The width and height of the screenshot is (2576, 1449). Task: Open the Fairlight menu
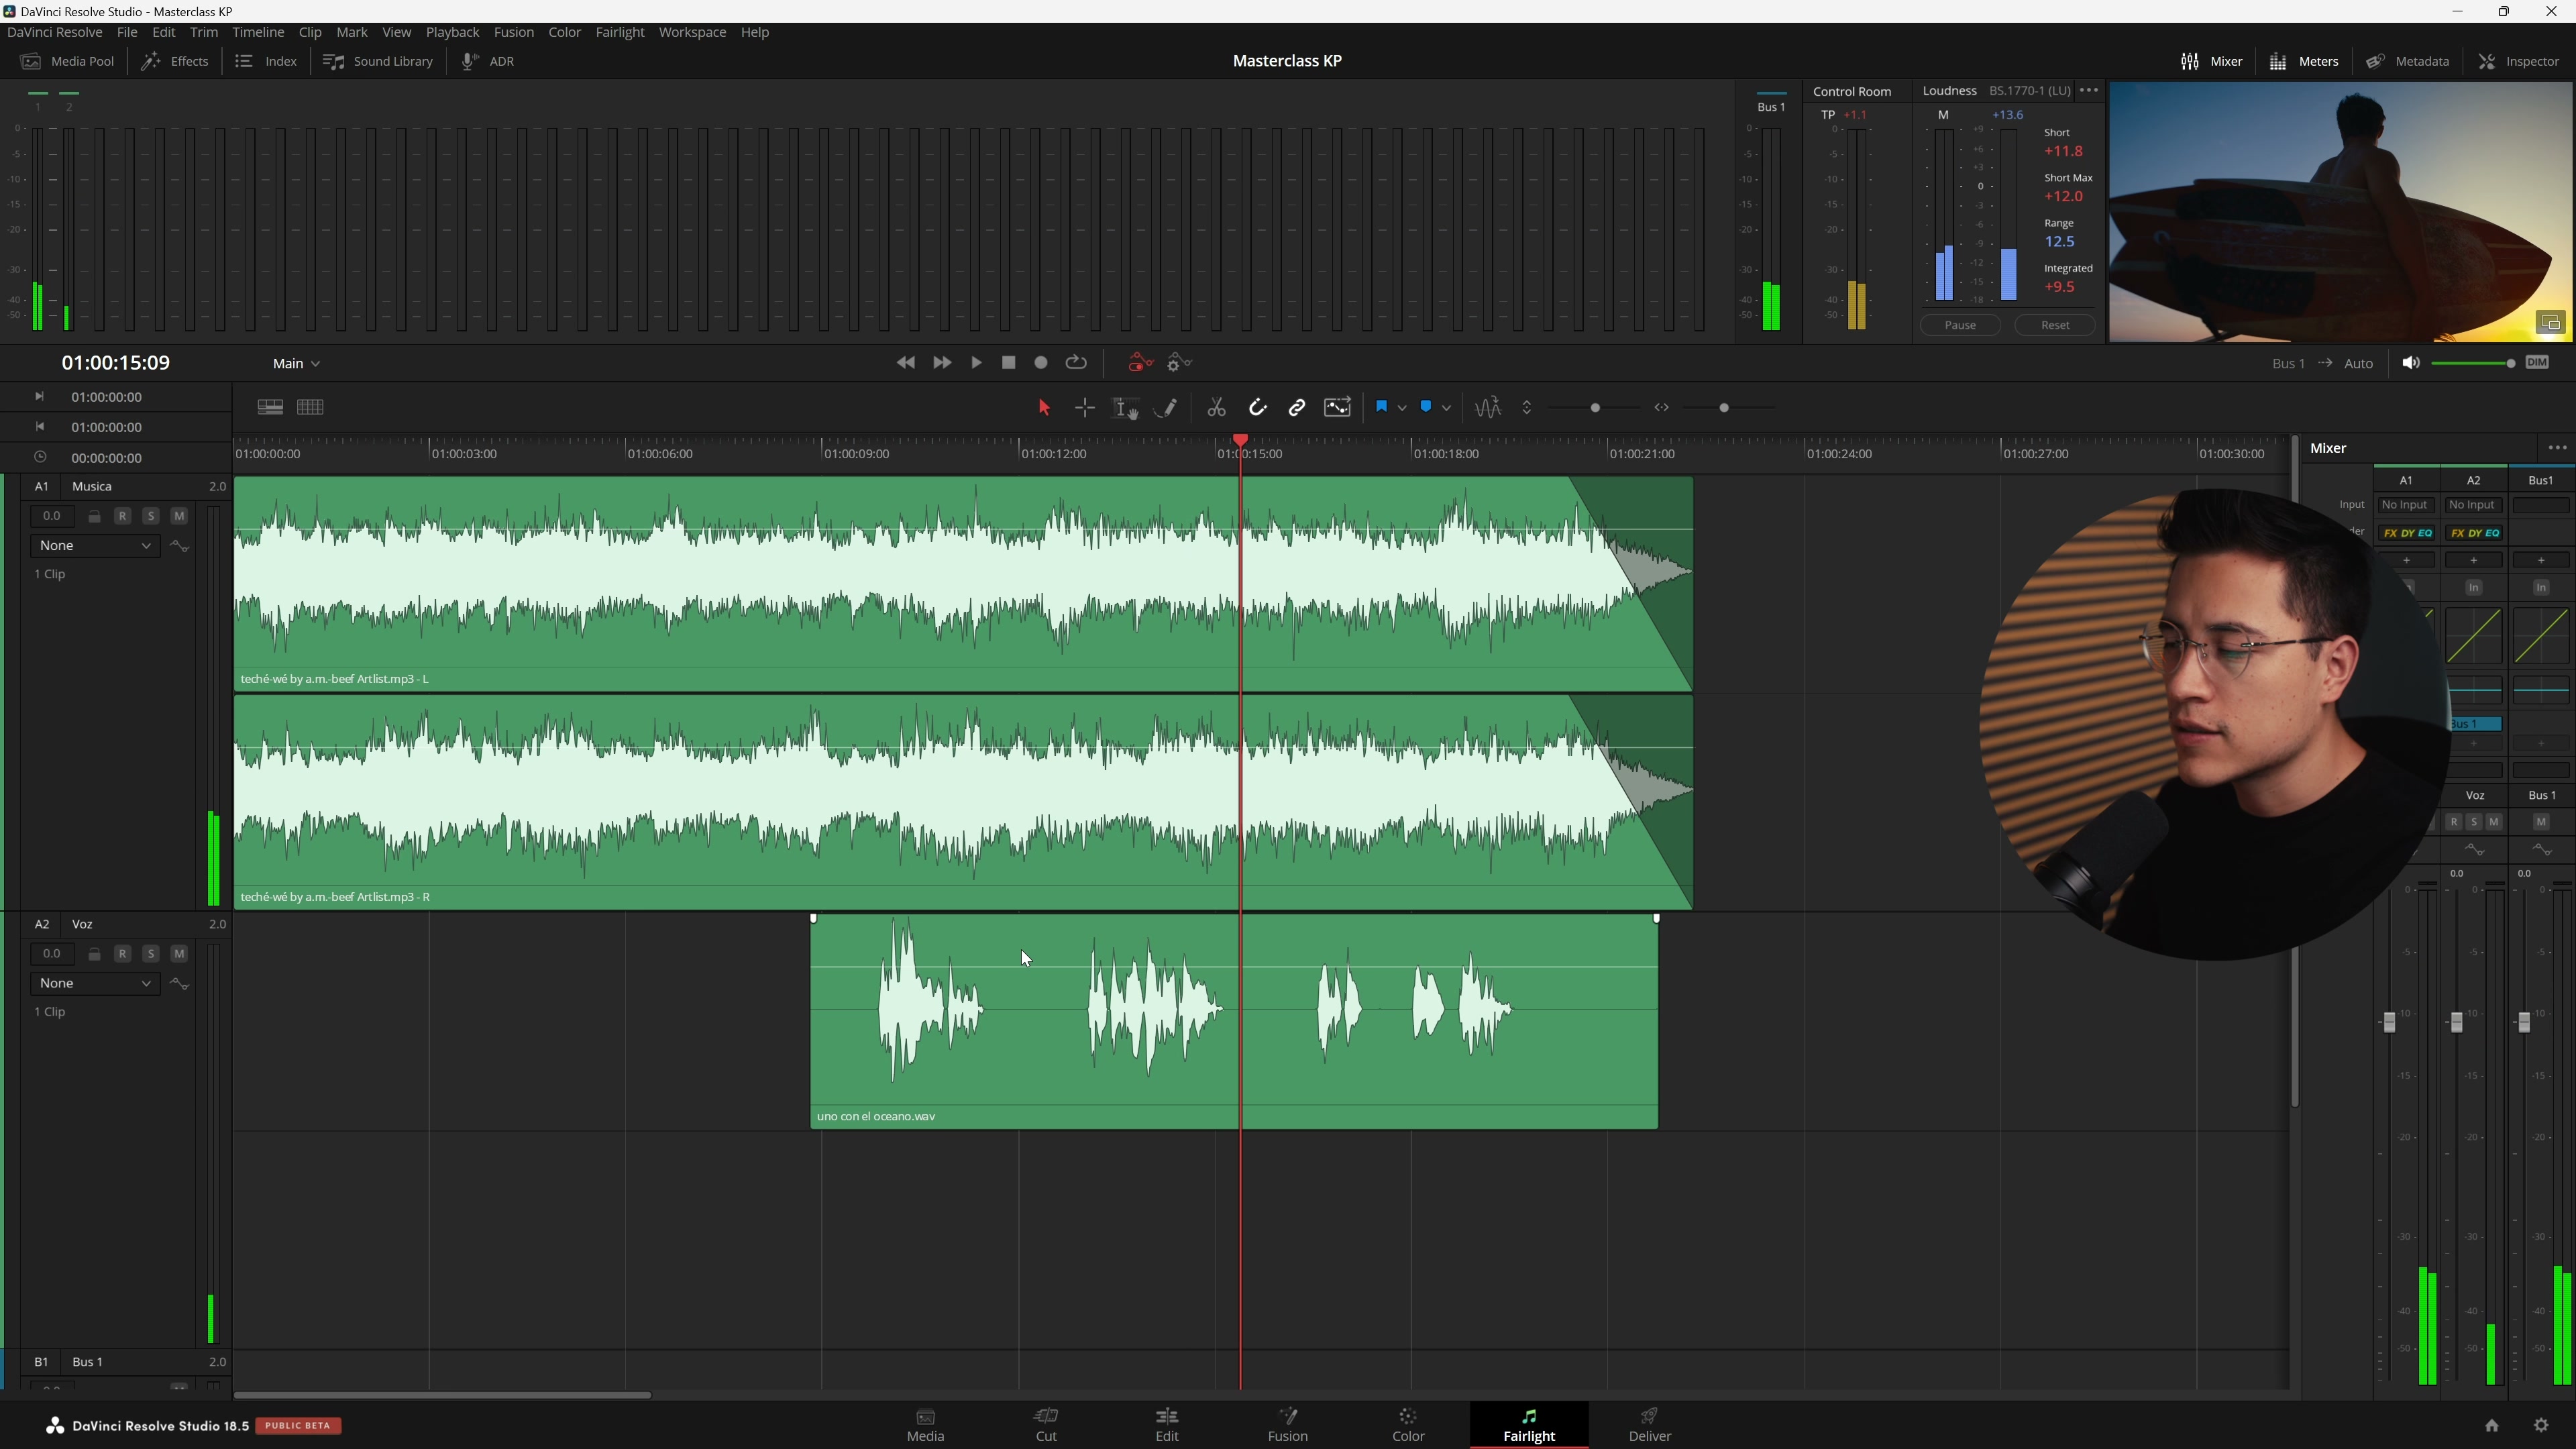(x=620, y=32)
